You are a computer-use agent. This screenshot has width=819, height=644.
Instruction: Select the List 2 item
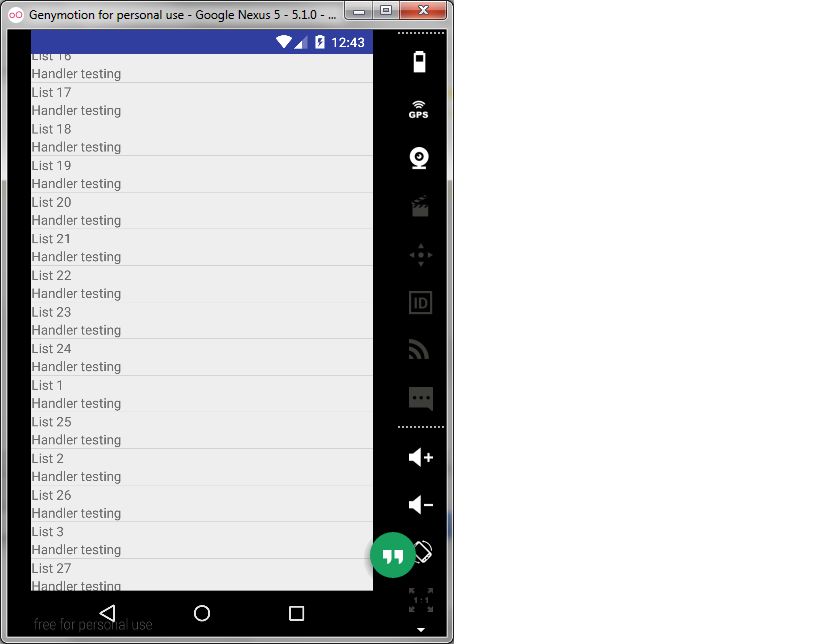pyautogui.click(x=202, y=467)
